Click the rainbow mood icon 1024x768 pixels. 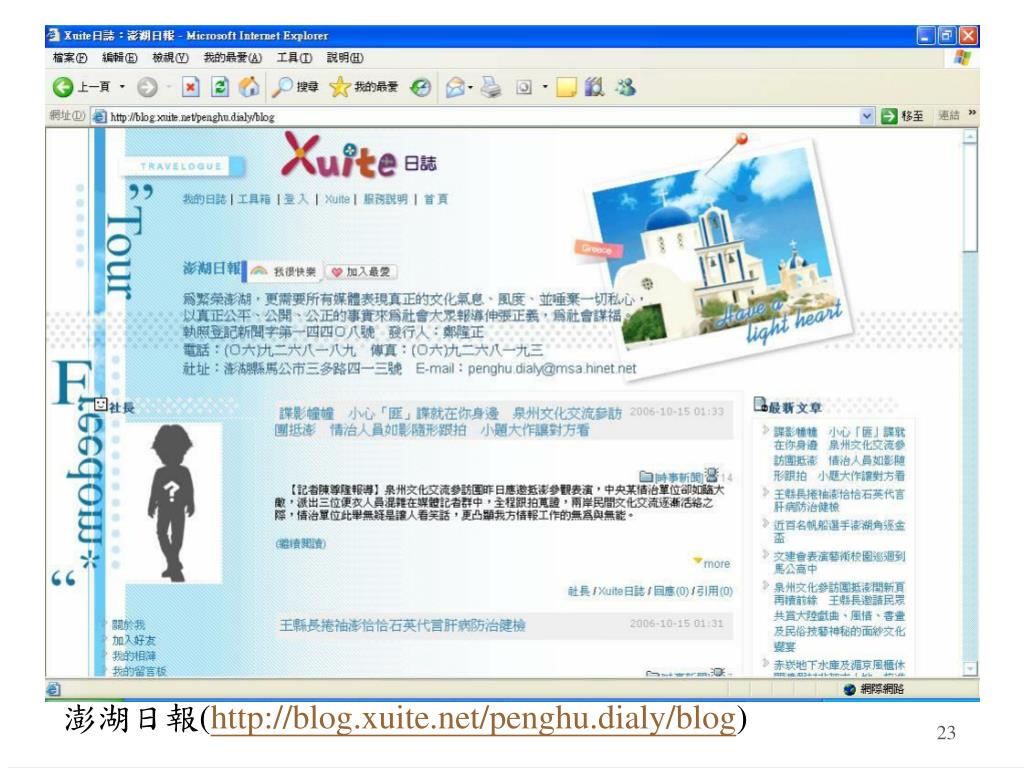click(x=259, y=271)
